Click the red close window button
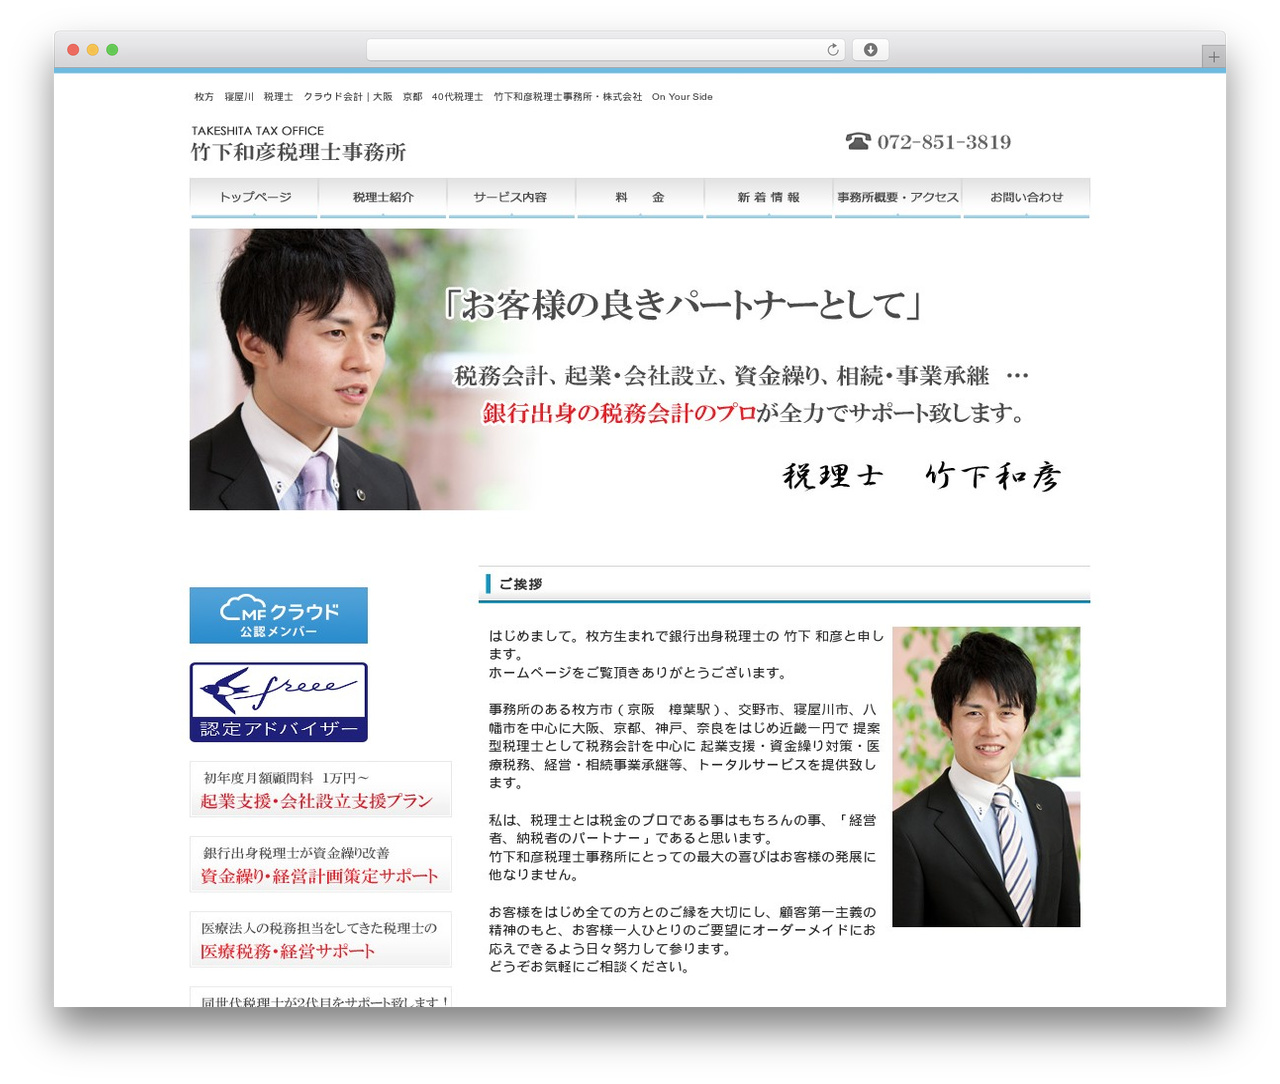The width and height of the screenshot is (1280, 1084). pyautogui.click(x=73, y=50)
